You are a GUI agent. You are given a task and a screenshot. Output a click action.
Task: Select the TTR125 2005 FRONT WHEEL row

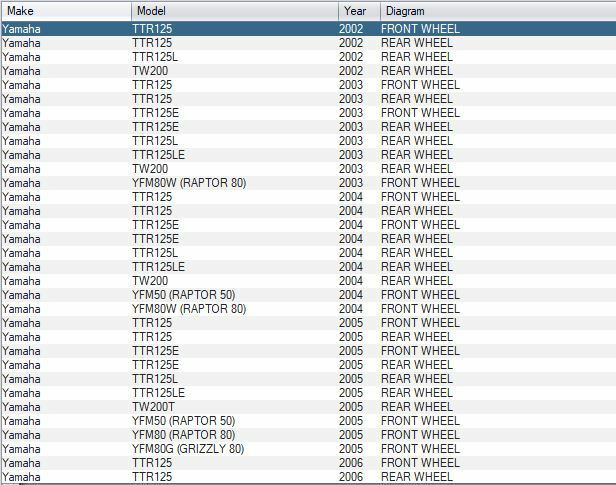pyautogui.click(x=309, y=323)
